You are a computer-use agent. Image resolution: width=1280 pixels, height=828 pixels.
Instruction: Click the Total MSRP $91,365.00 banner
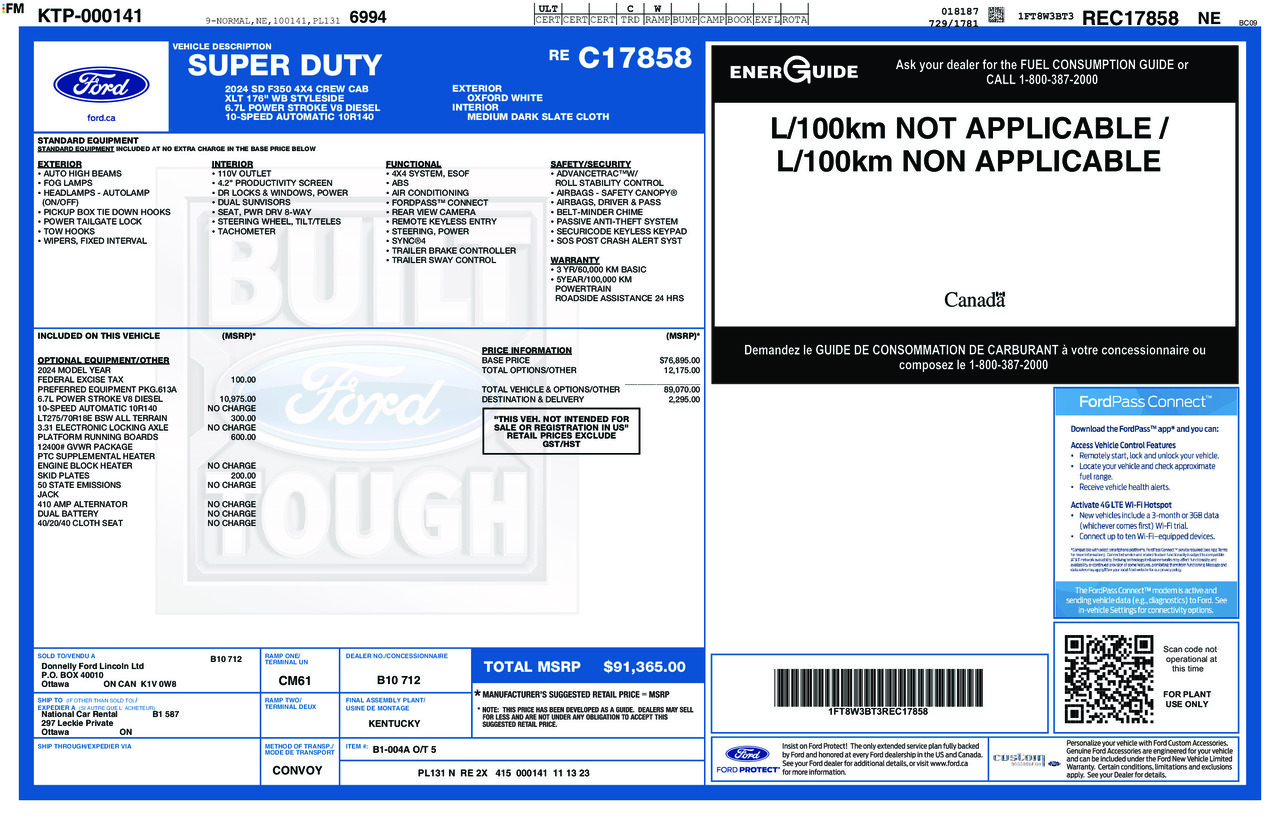585,667
